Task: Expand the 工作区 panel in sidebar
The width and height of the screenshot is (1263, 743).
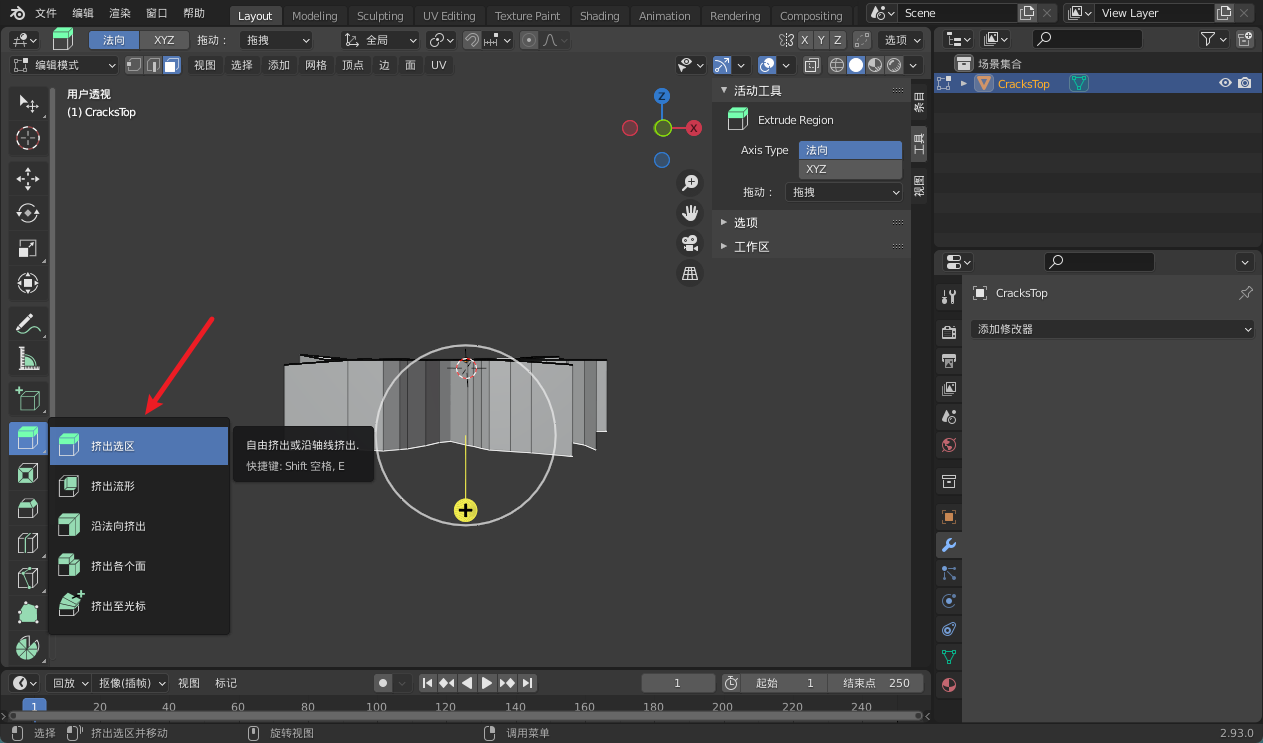Action: pyautogui.click(x=752, y=246)
